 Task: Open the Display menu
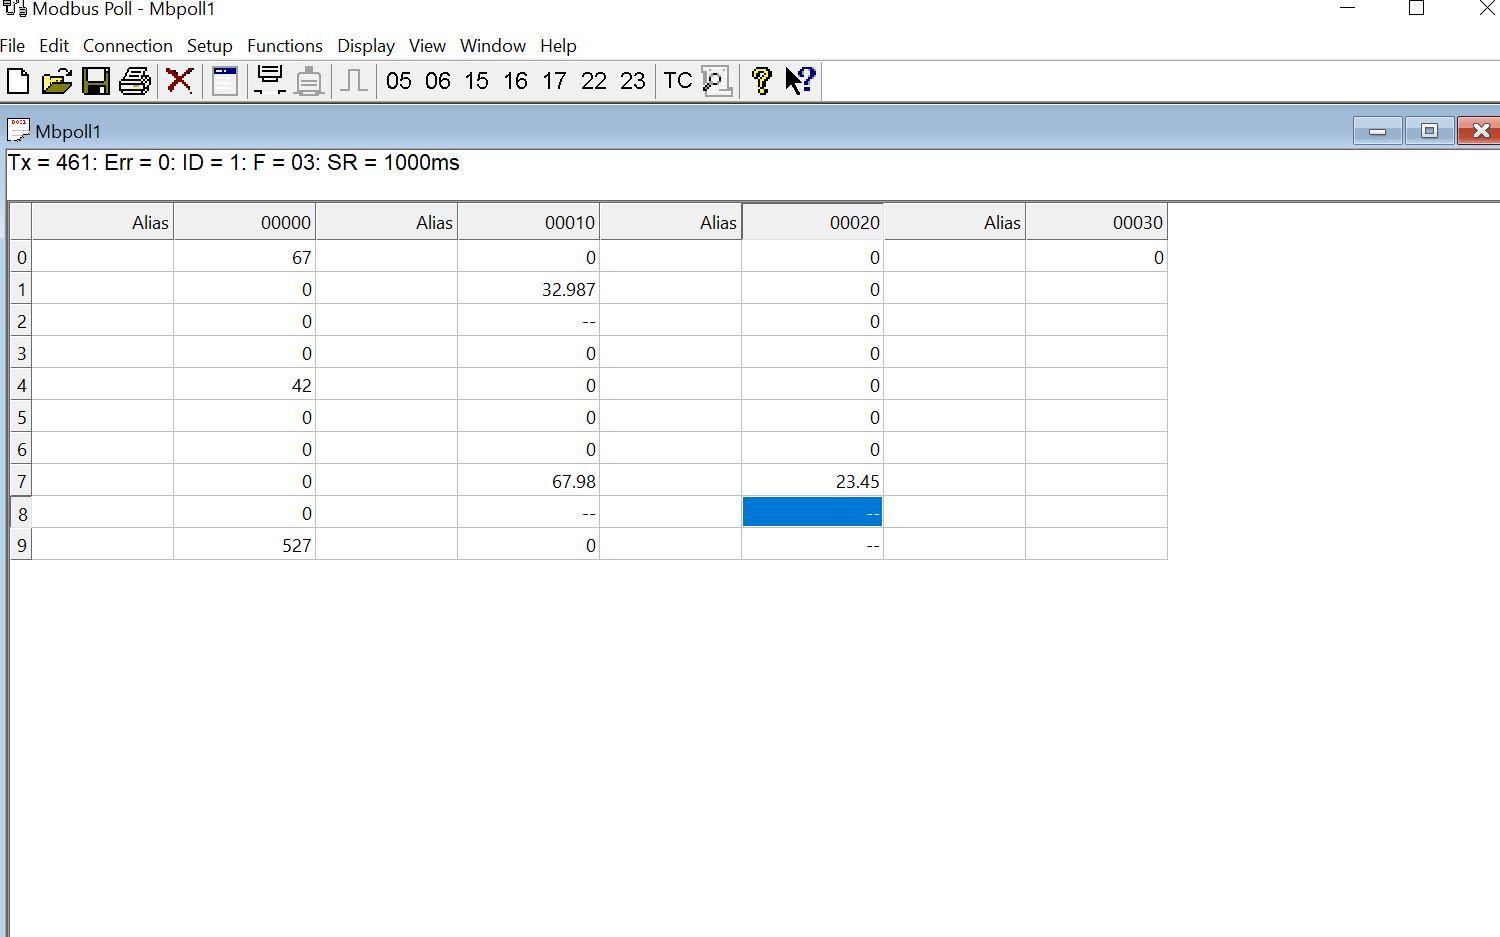(366, 45)
